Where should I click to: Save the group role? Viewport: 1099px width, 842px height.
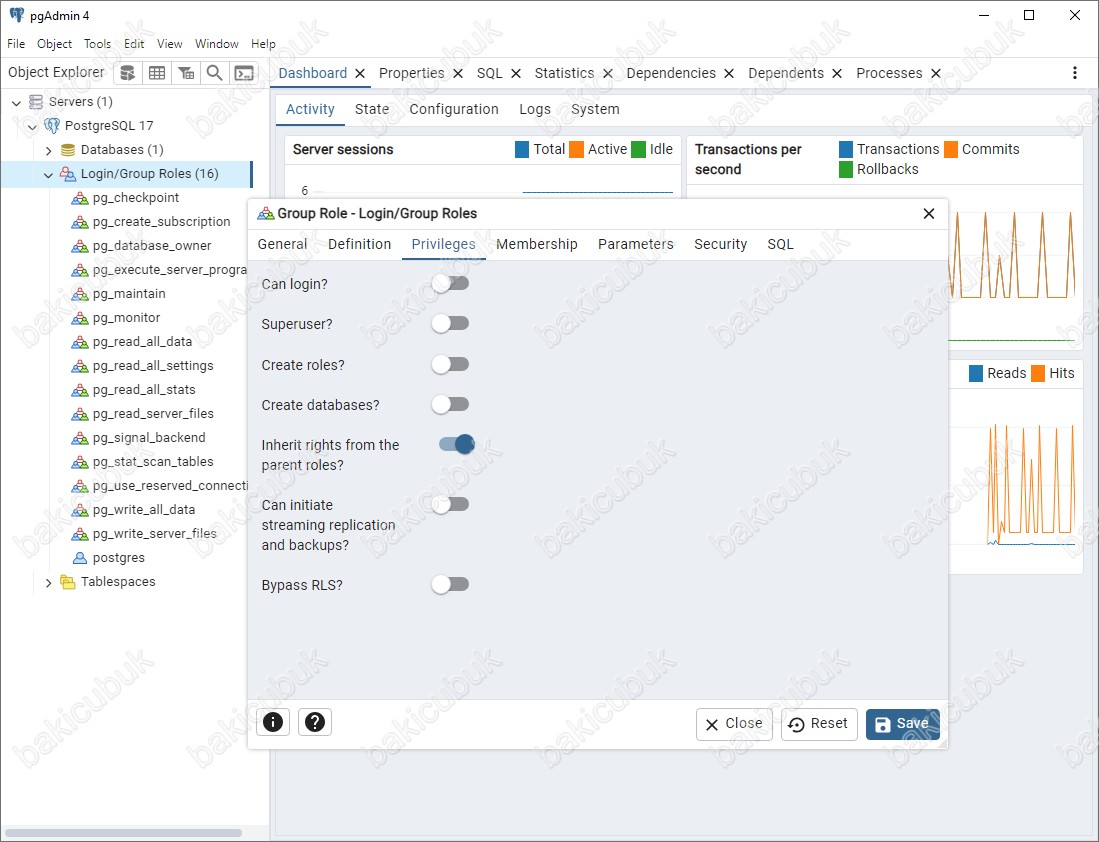pos(903,724)
